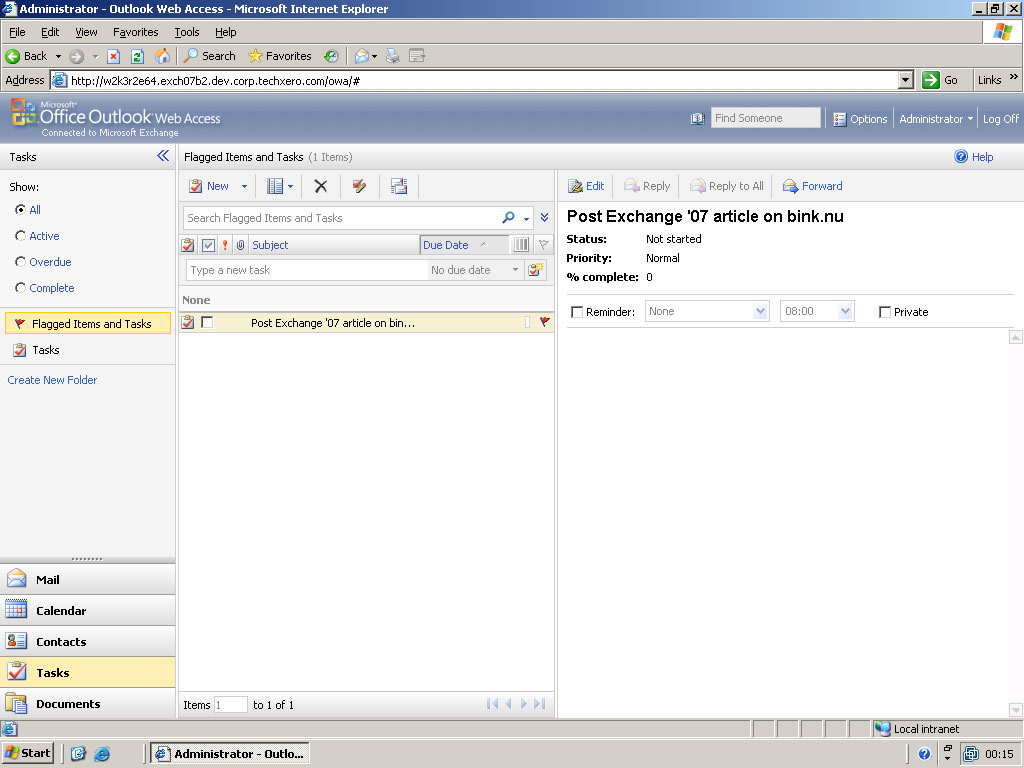Click the red flag on the task row
The width and height of the screenshot is (1024, 768).
point(545,322)
